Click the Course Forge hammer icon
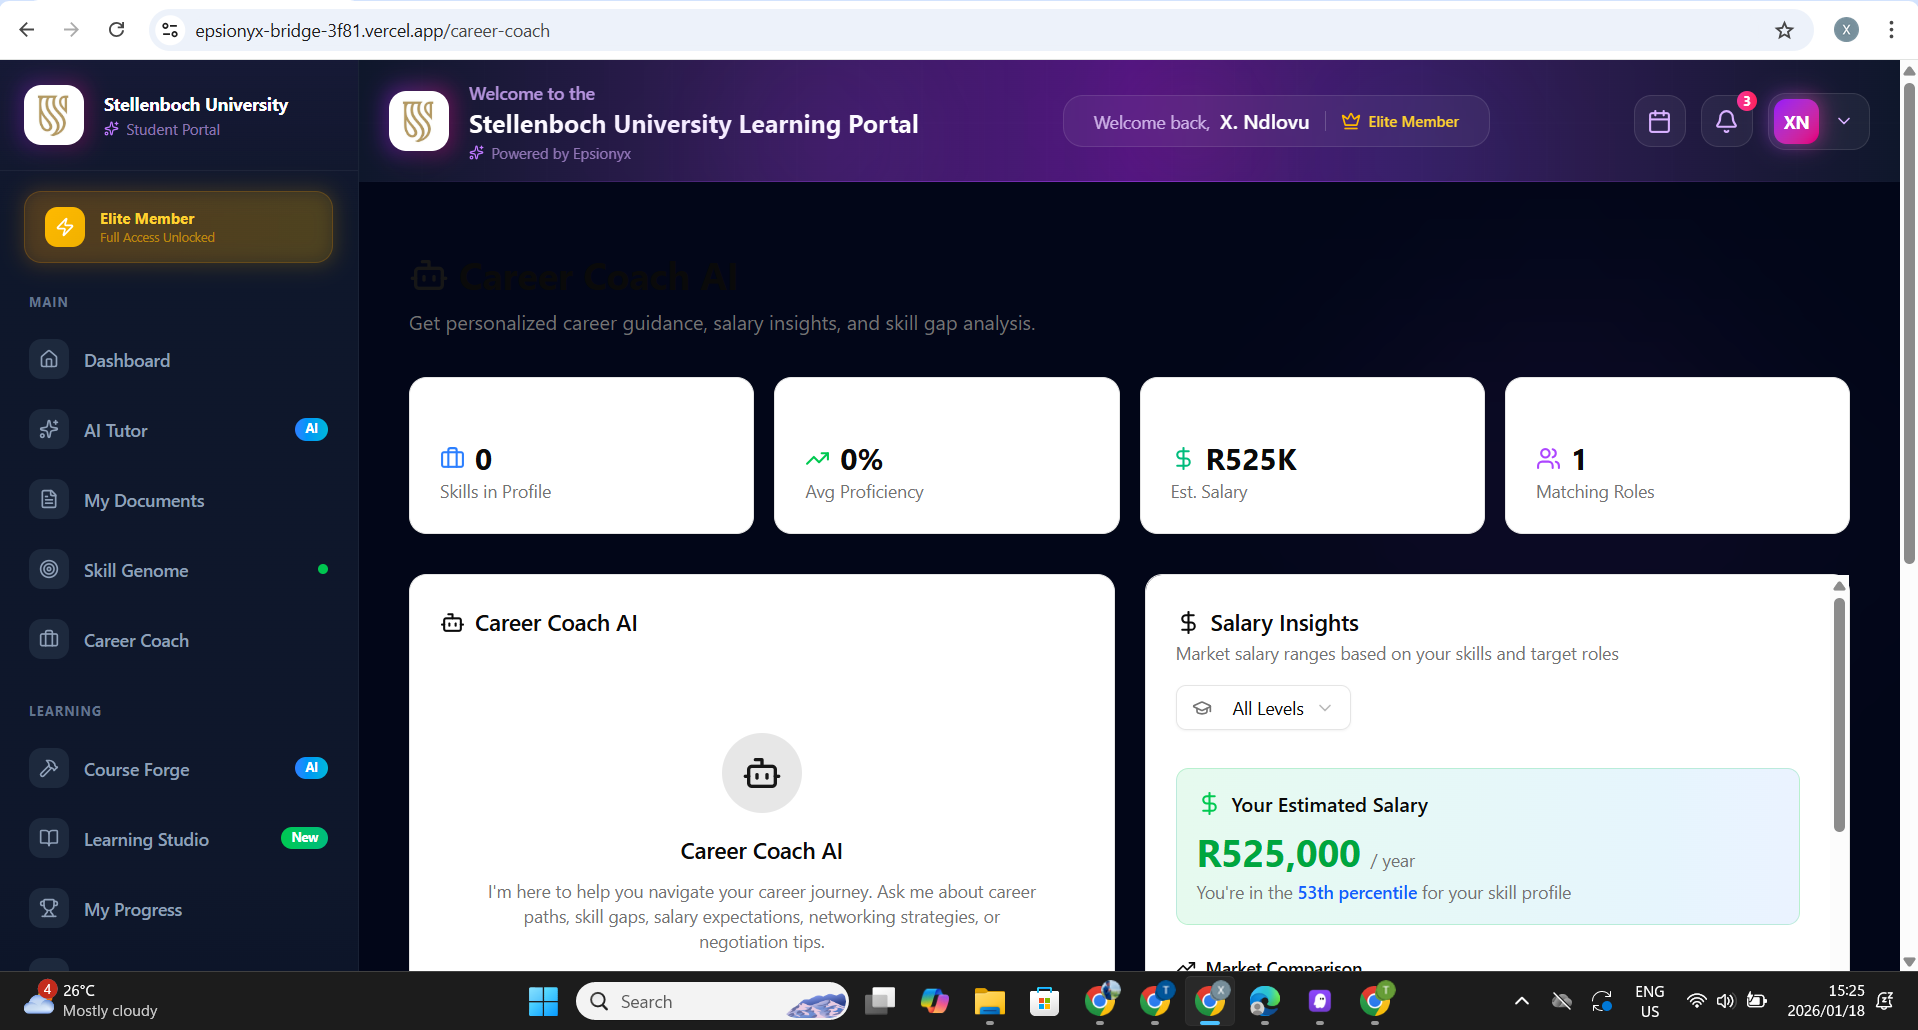 (49, 768)
